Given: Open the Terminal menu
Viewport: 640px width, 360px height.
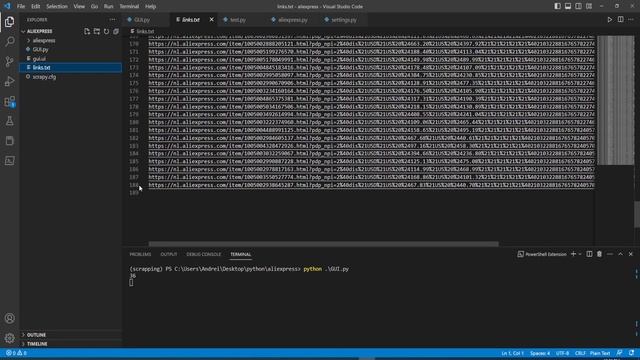Looking at the screenshot, I should pyautogui.click(x=129, y=7).
